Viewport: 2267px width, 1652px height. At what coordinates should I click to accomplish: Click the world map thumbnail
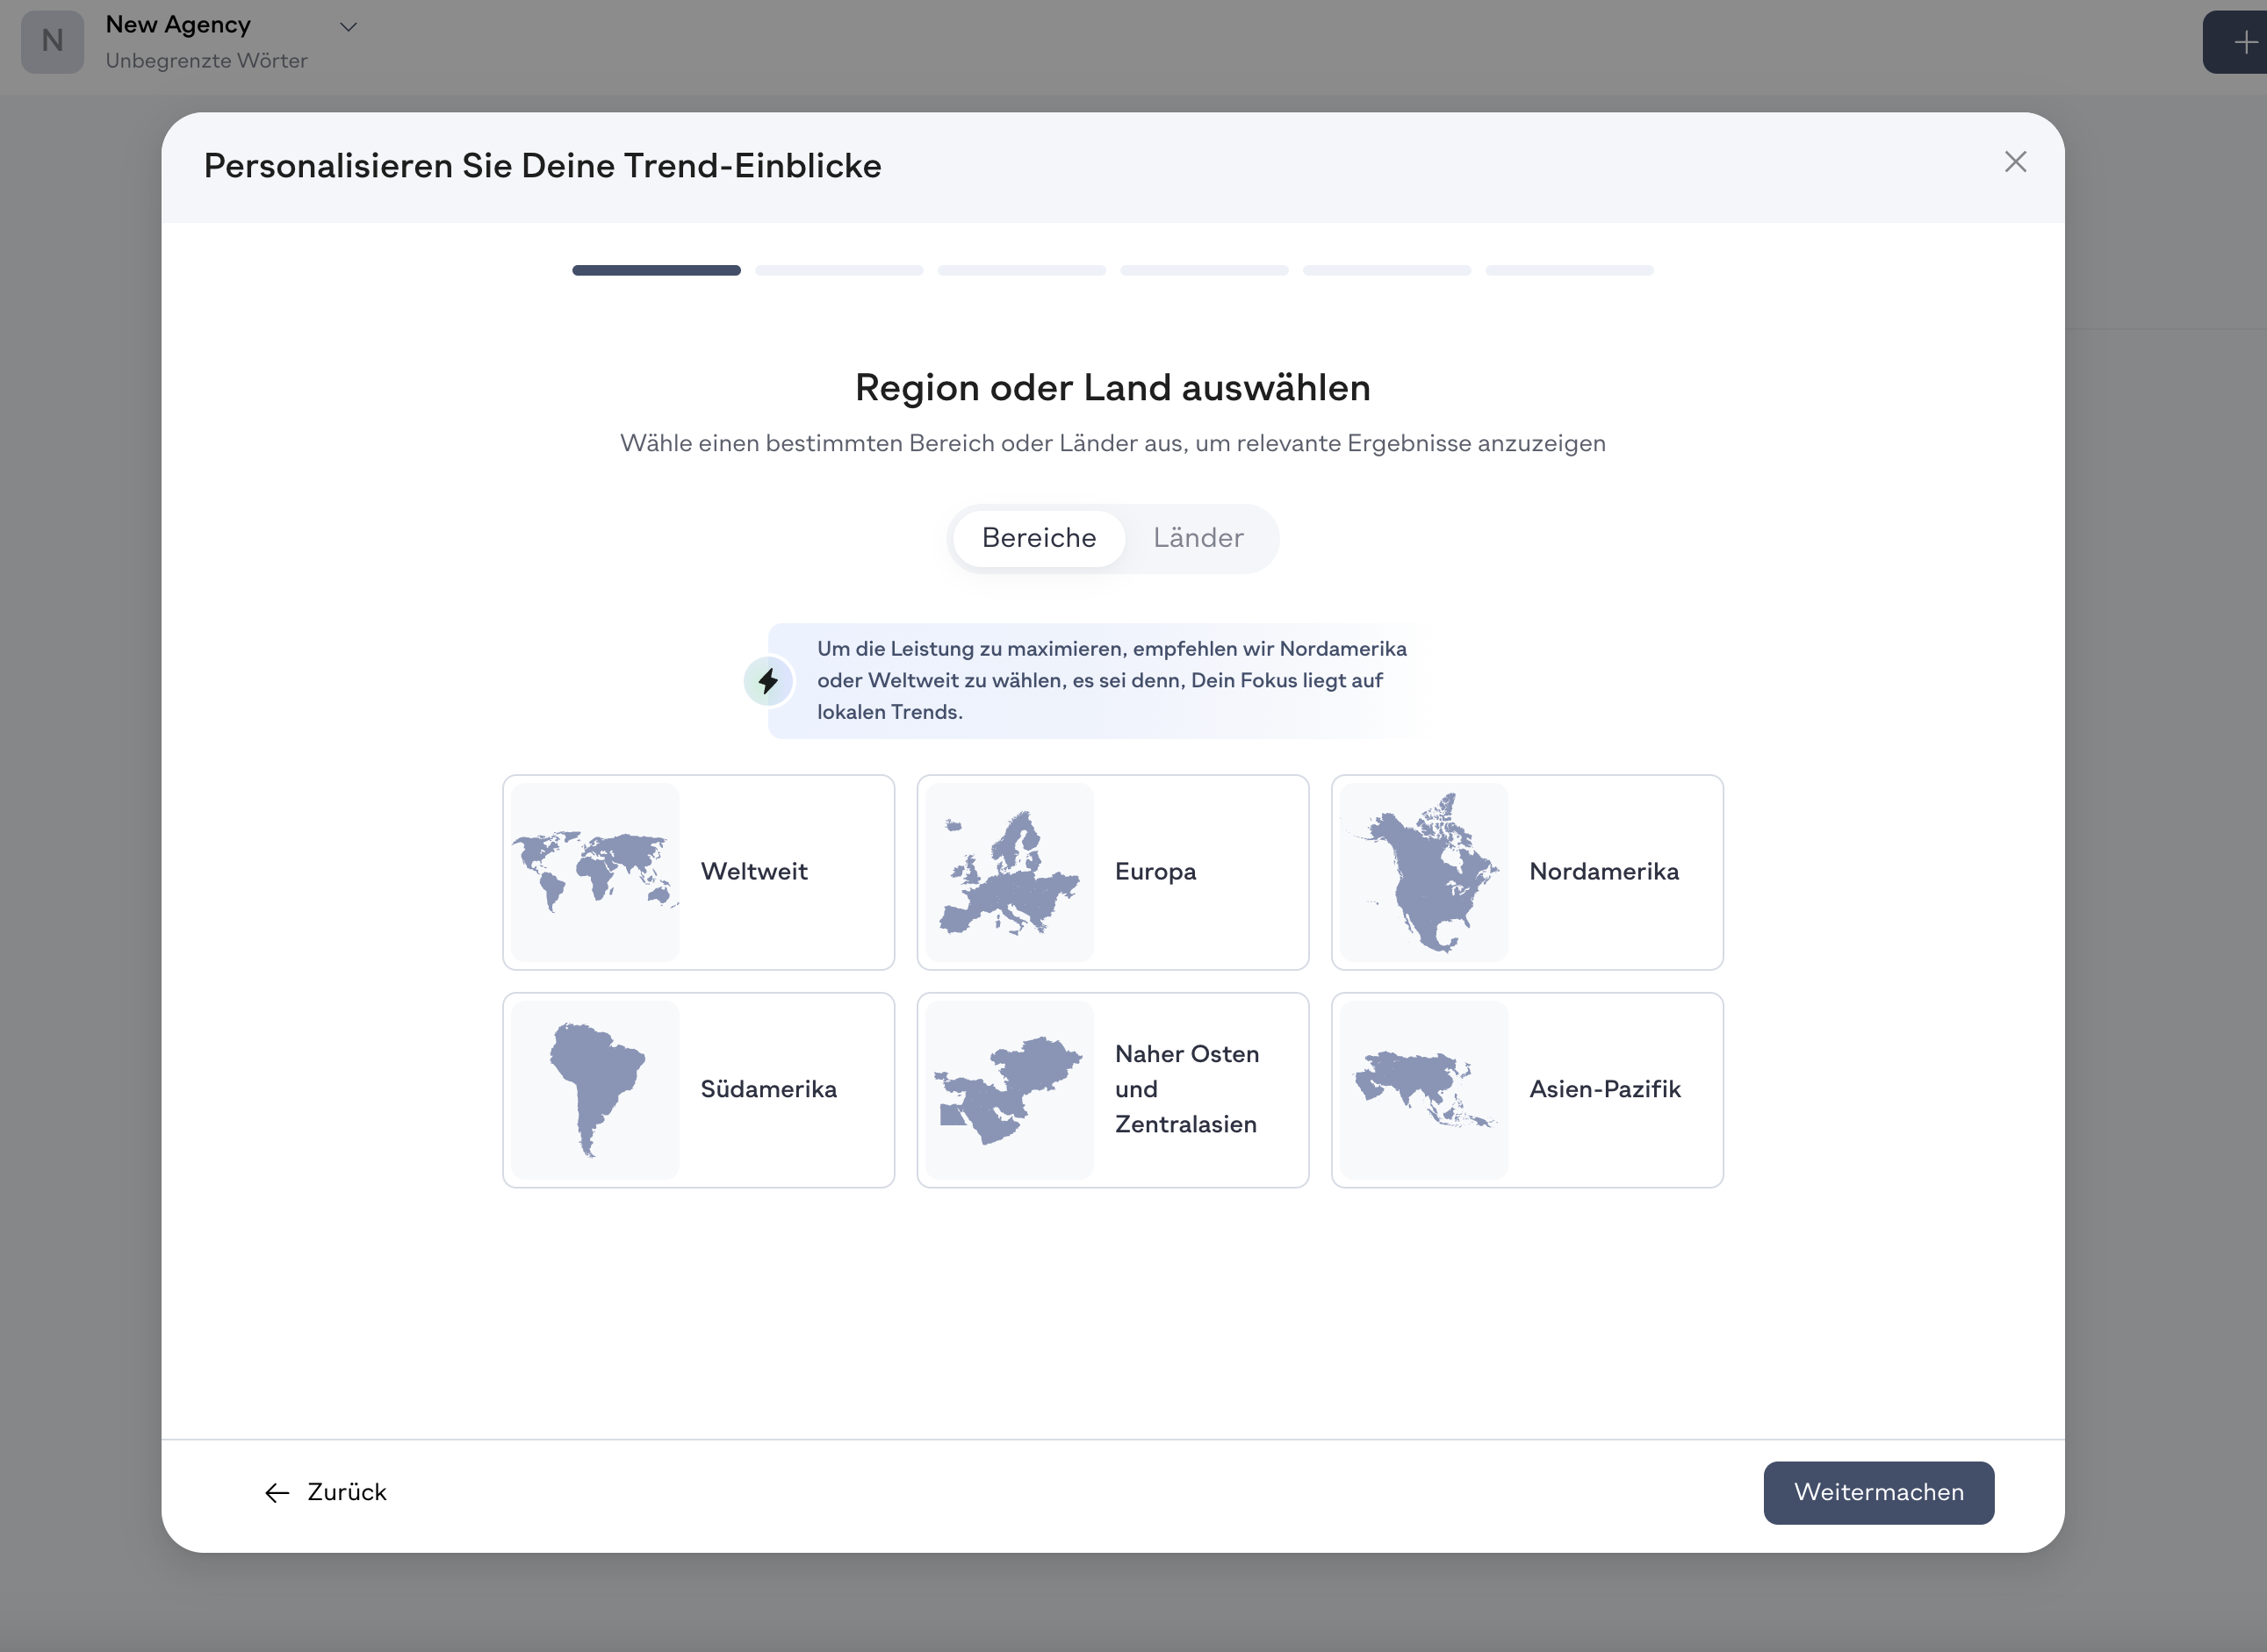595,872
